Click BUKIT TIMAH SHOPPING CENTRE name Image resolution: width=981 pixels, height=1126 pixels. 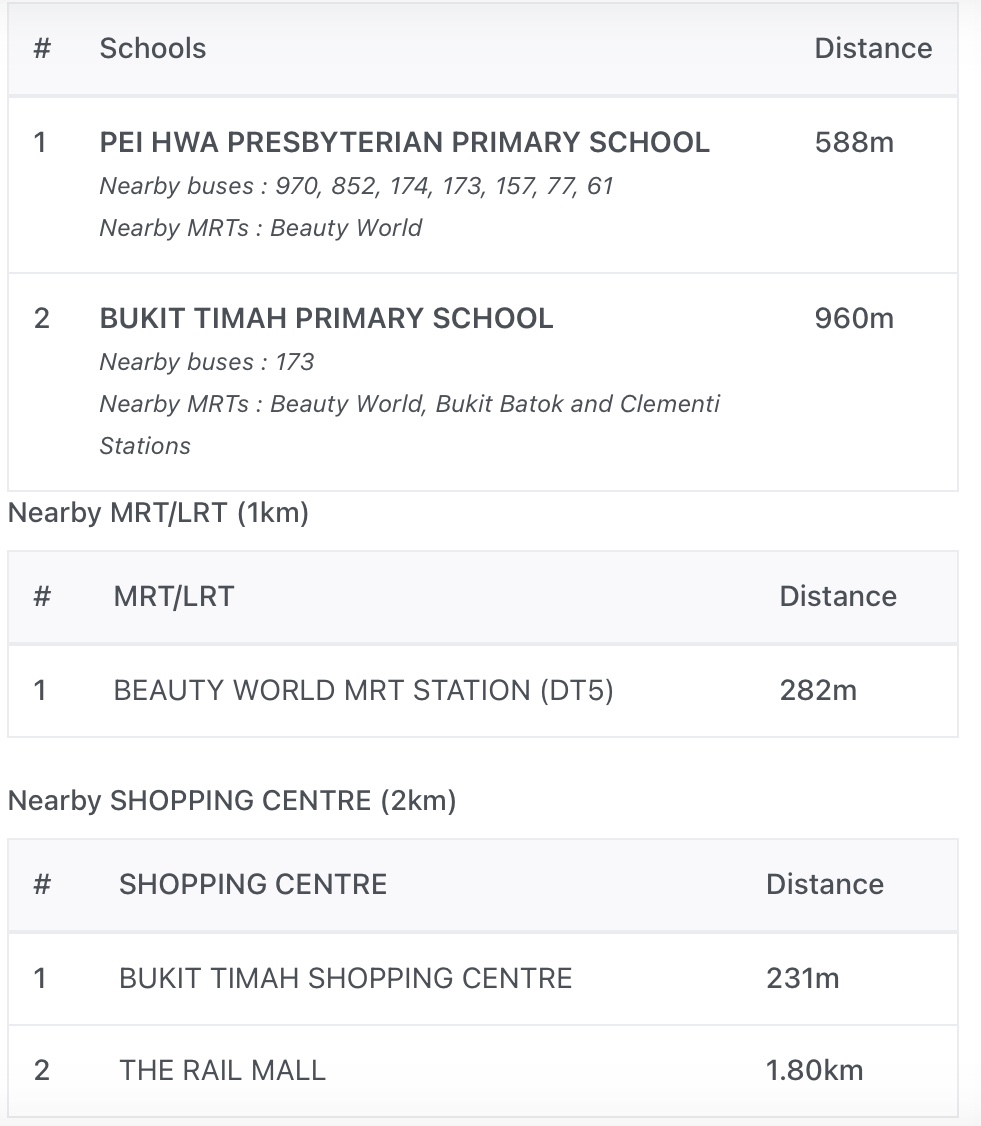[345, 978]
